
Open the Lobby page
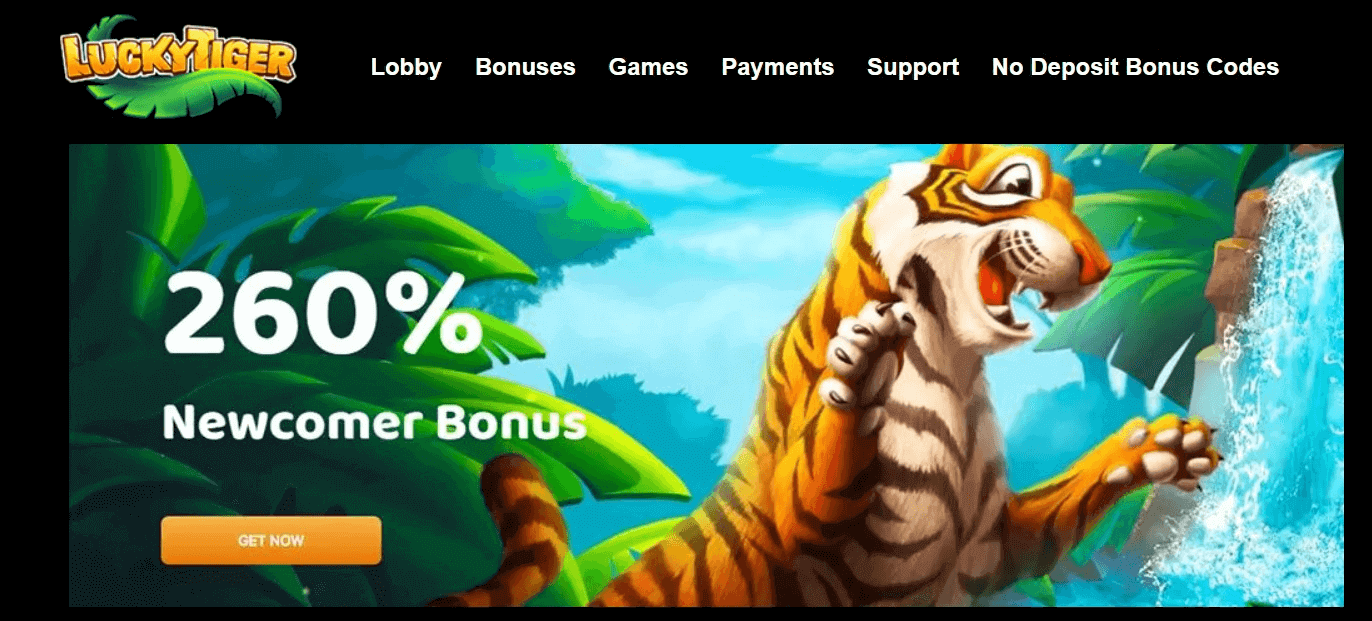click(x=406, y=67)
